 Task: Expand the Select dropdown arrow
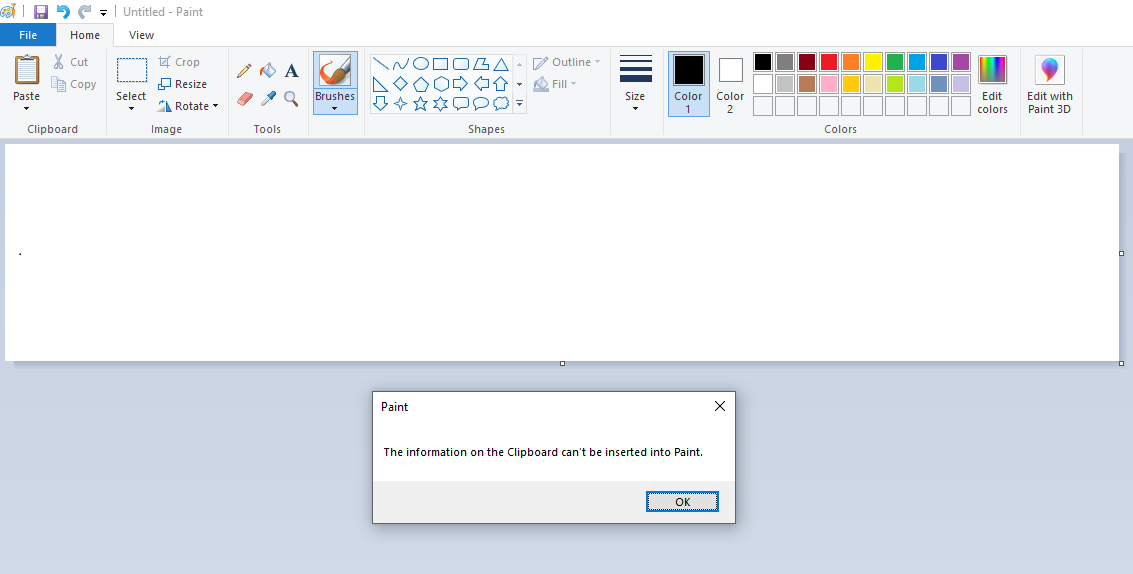point(132,109)
